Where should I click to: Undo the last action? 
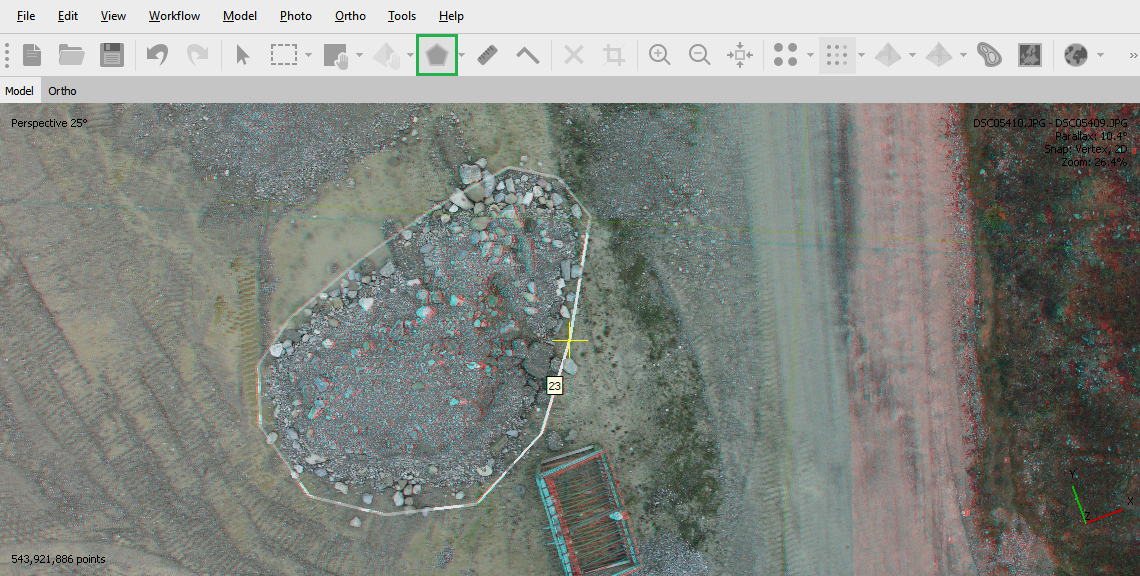pos(157,55)
